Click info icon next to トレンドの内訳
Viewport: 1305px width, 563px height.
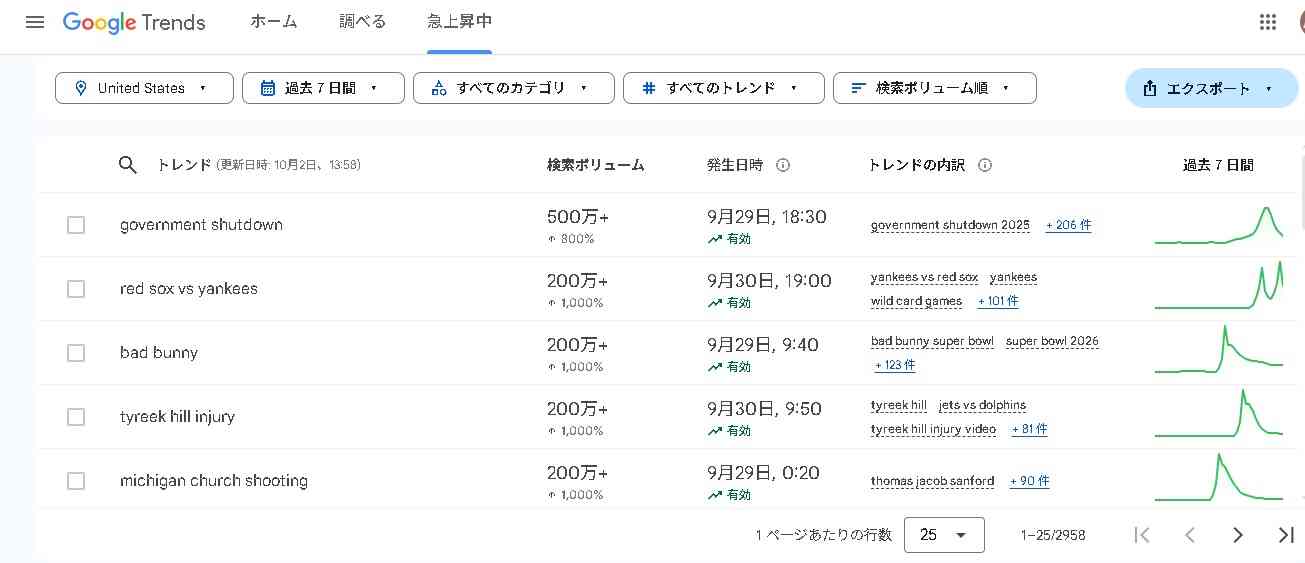tap(985, 165)
